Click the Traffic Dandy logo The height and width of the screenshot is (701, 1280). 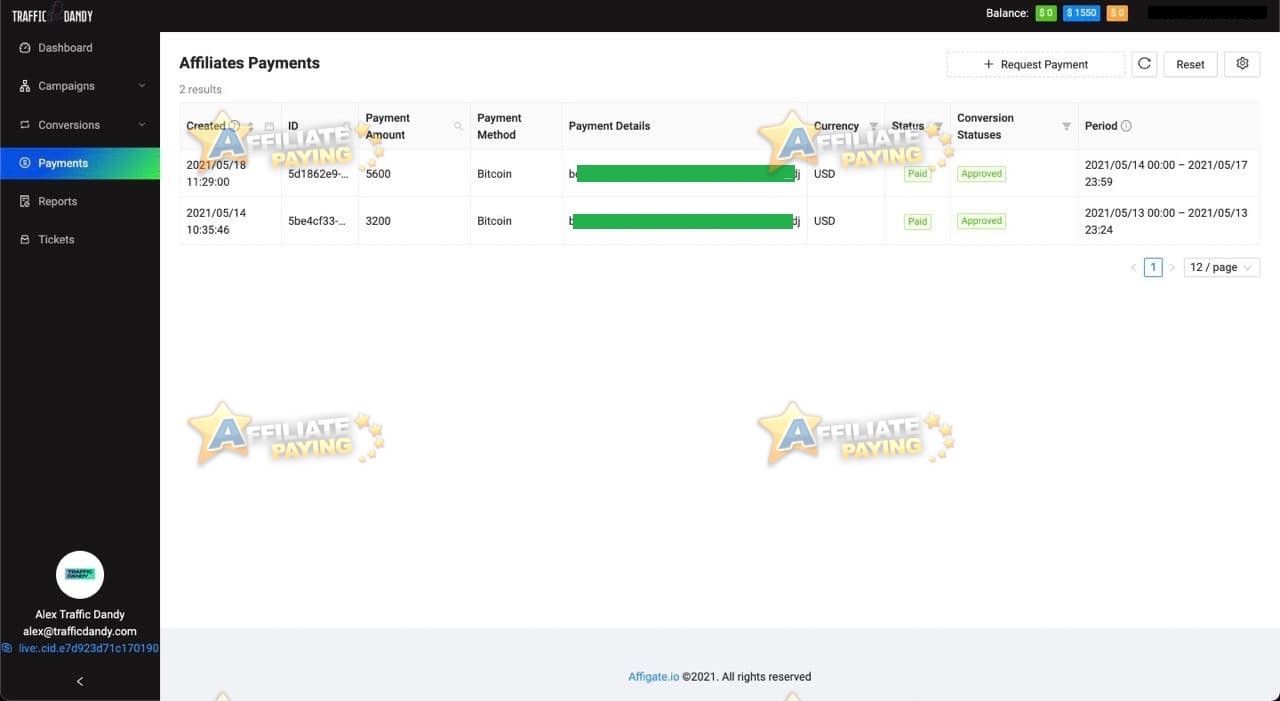click(x=52, y=15)
